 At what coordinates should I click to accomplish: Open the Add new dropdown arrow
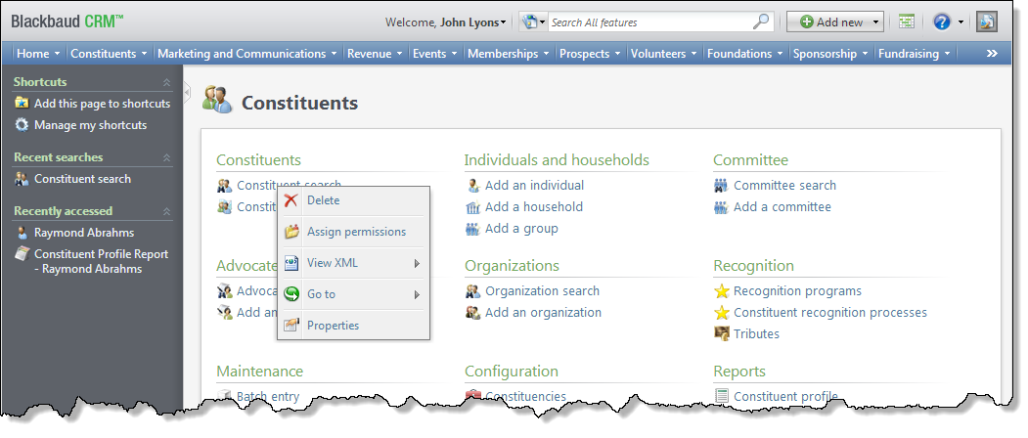(877, 22)
